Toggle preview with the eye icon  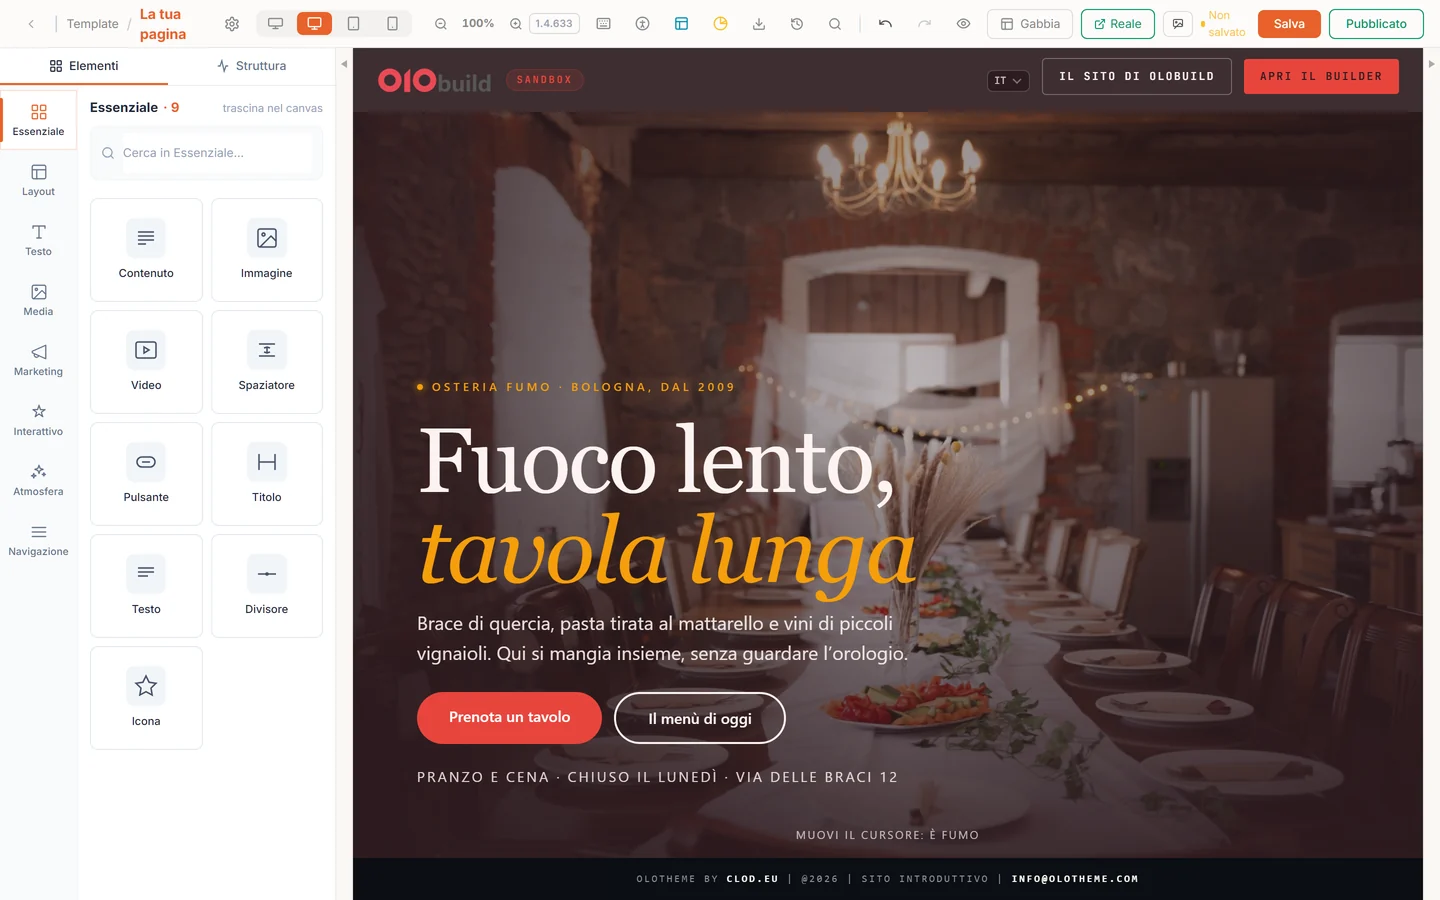[963, 24]
